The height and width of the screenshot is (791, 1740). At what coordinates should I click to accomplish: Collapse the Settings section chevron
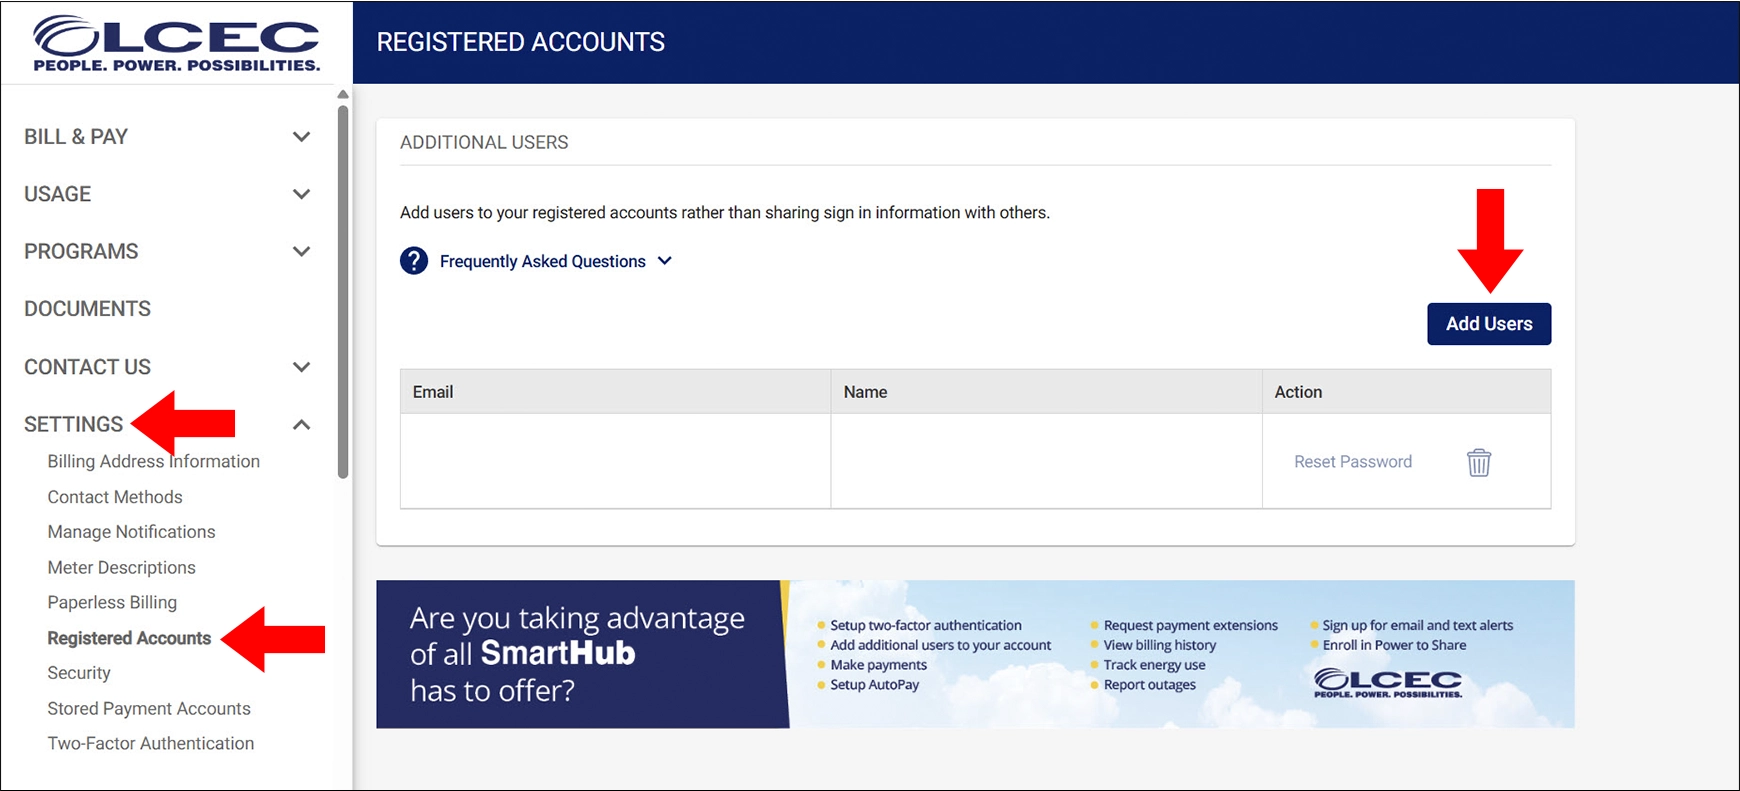coord(301,425)
